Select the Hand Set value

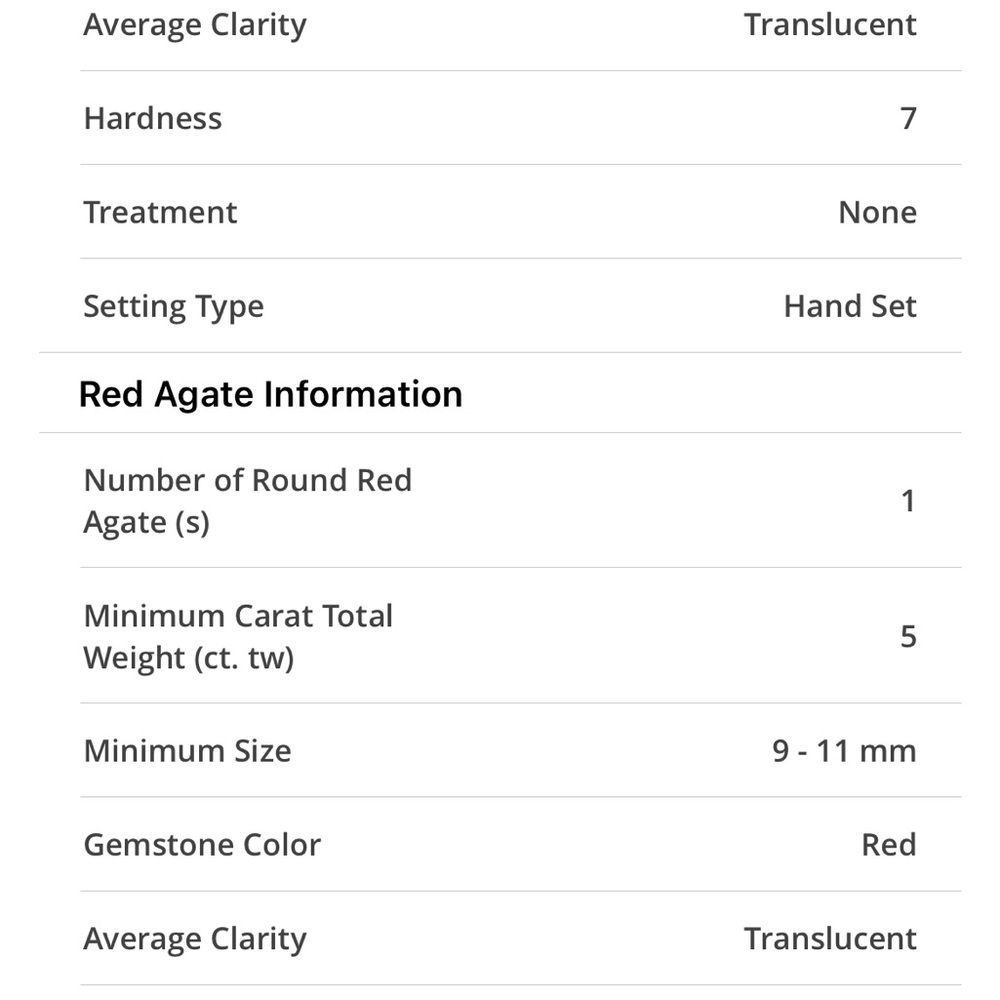pos(850,305)
